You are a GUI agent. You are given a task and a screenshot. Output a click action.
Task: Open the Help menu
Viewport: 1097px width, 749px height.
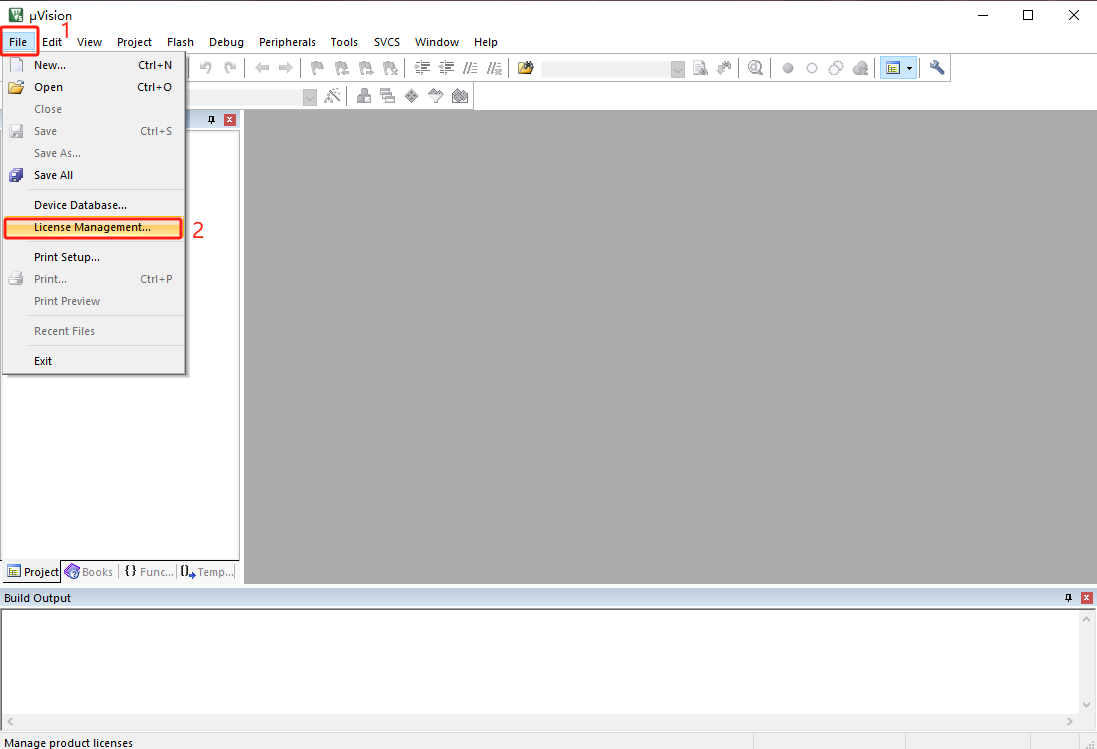[x=486, y=42]
